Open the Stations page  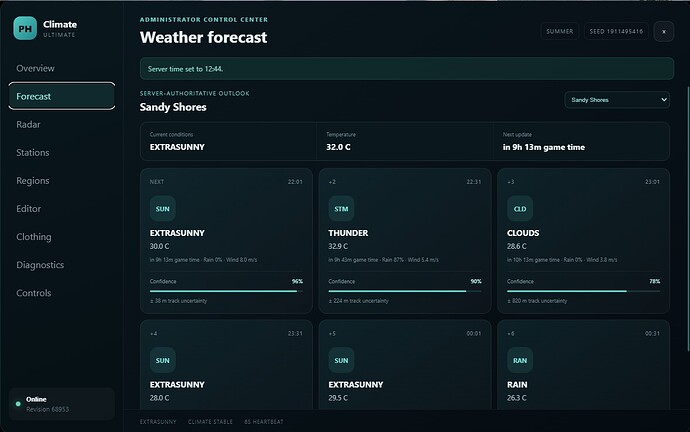tap(62, 153)
